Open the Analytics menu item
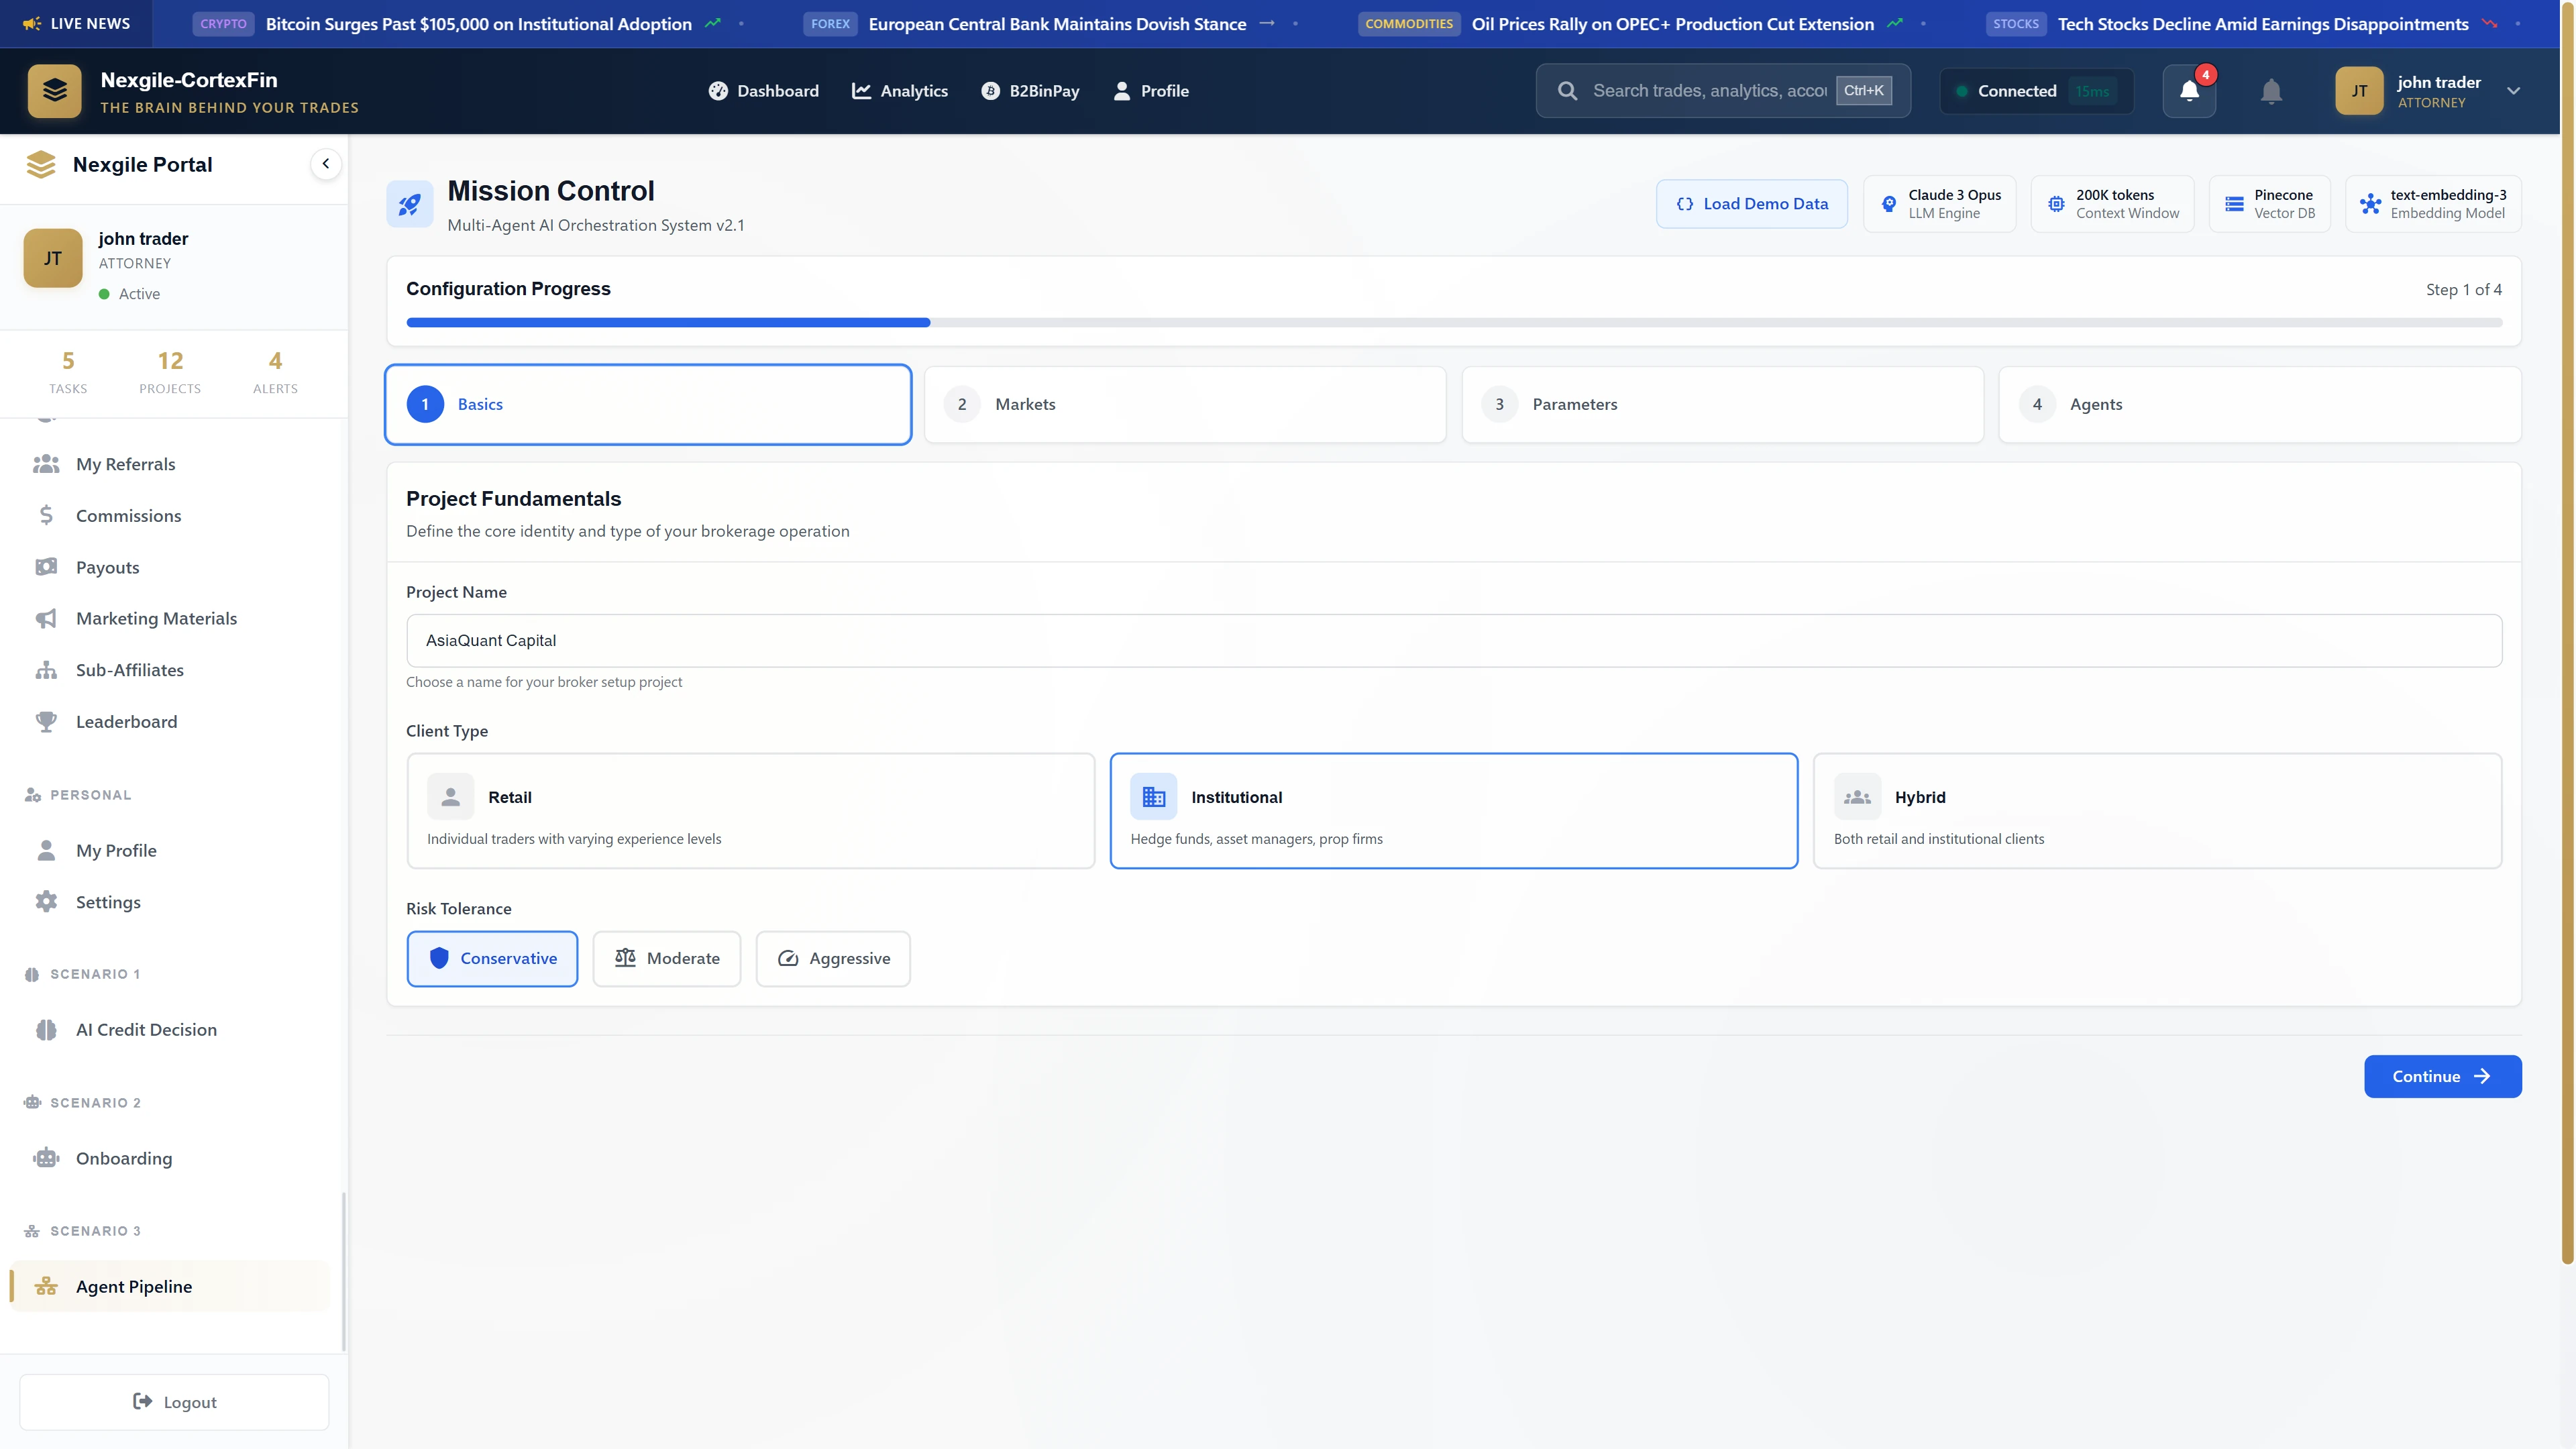 pyautogui.click(x=899, y=90)
